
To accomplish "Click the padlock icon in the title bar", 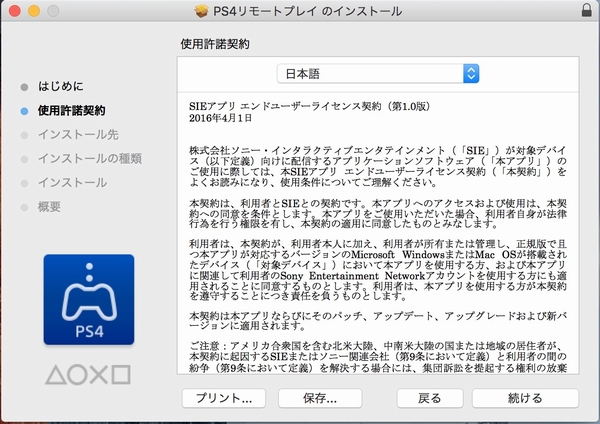I will pos(585,11).
